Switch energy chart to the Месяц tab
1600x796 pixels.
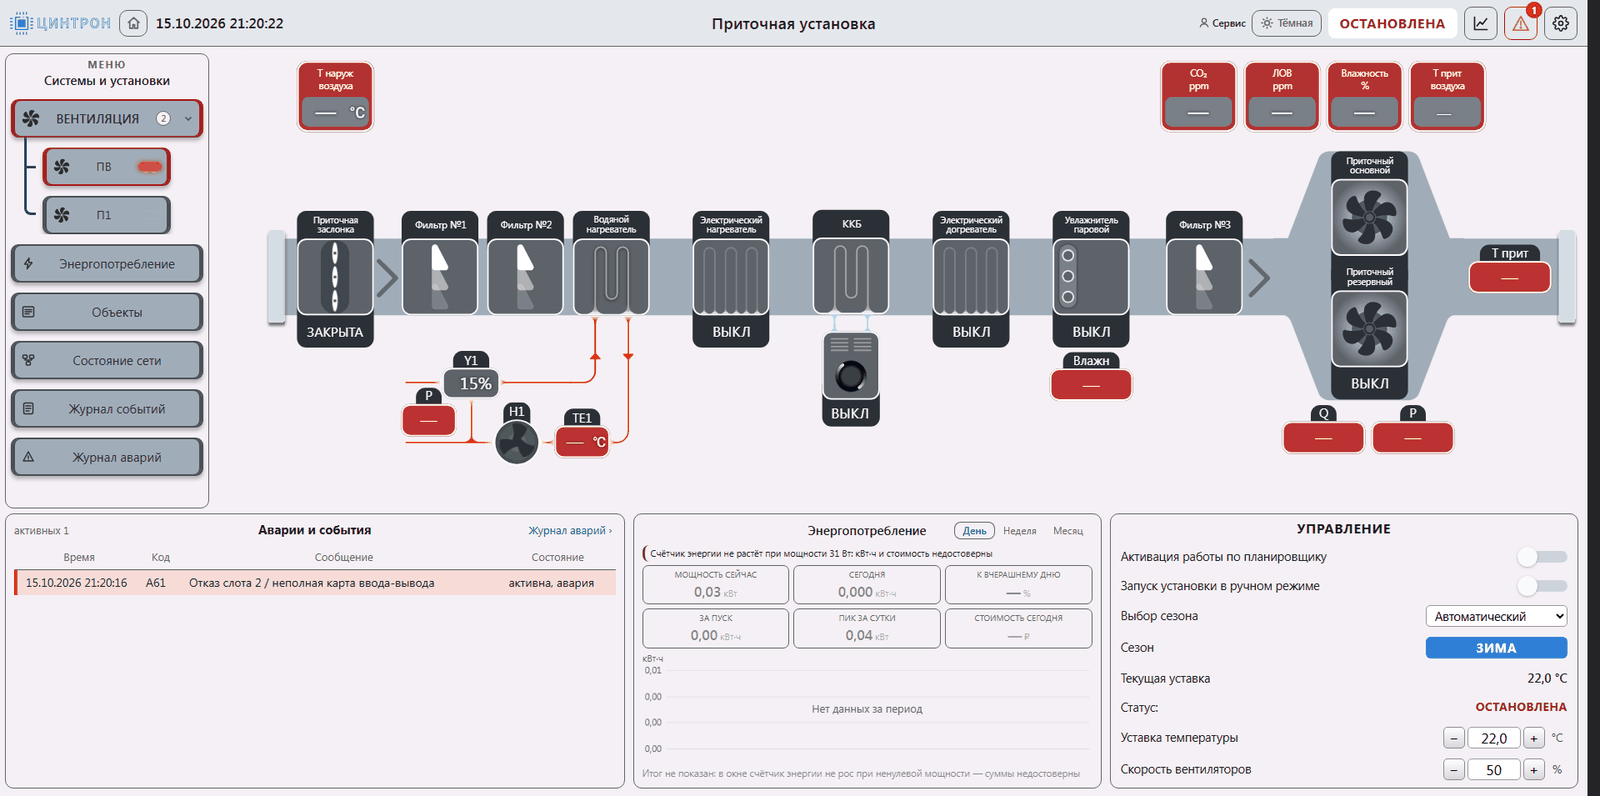(x=1068, y=531)
